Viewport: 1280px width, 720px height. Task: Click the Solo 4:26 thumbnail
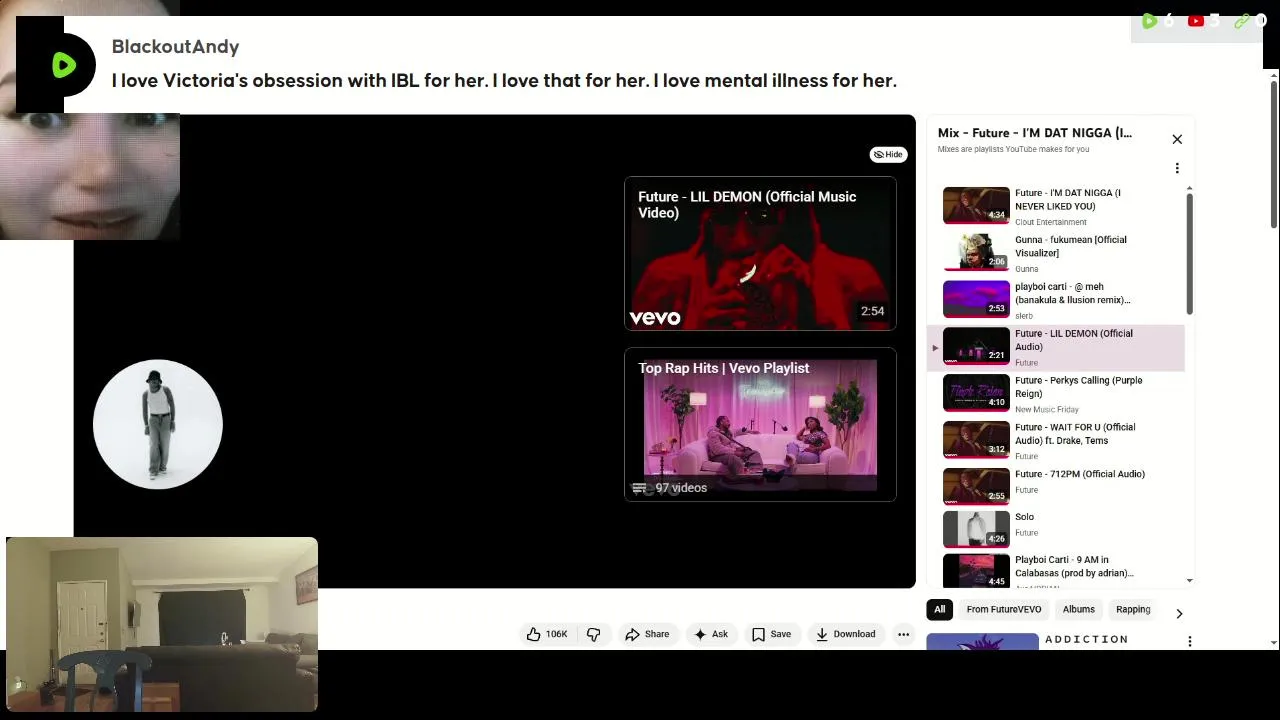976,530
